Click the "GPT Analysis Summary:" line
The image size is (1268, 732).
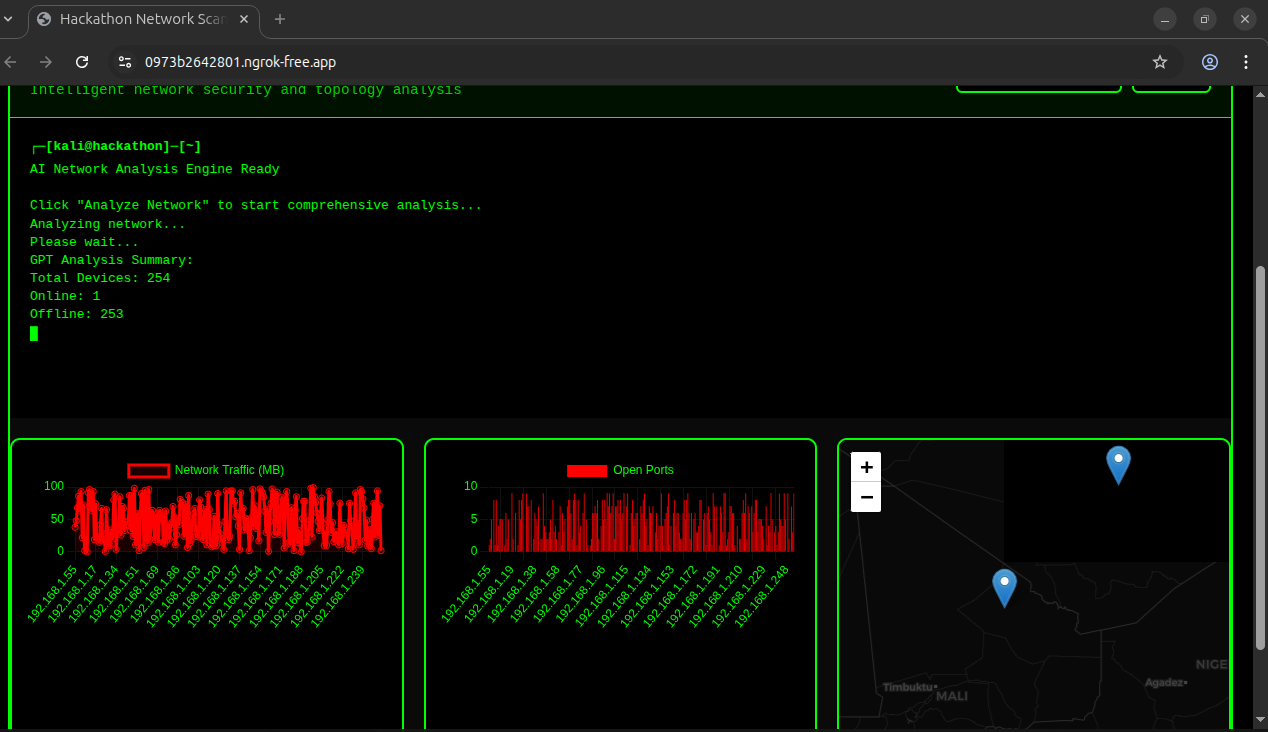coord(112,260)
